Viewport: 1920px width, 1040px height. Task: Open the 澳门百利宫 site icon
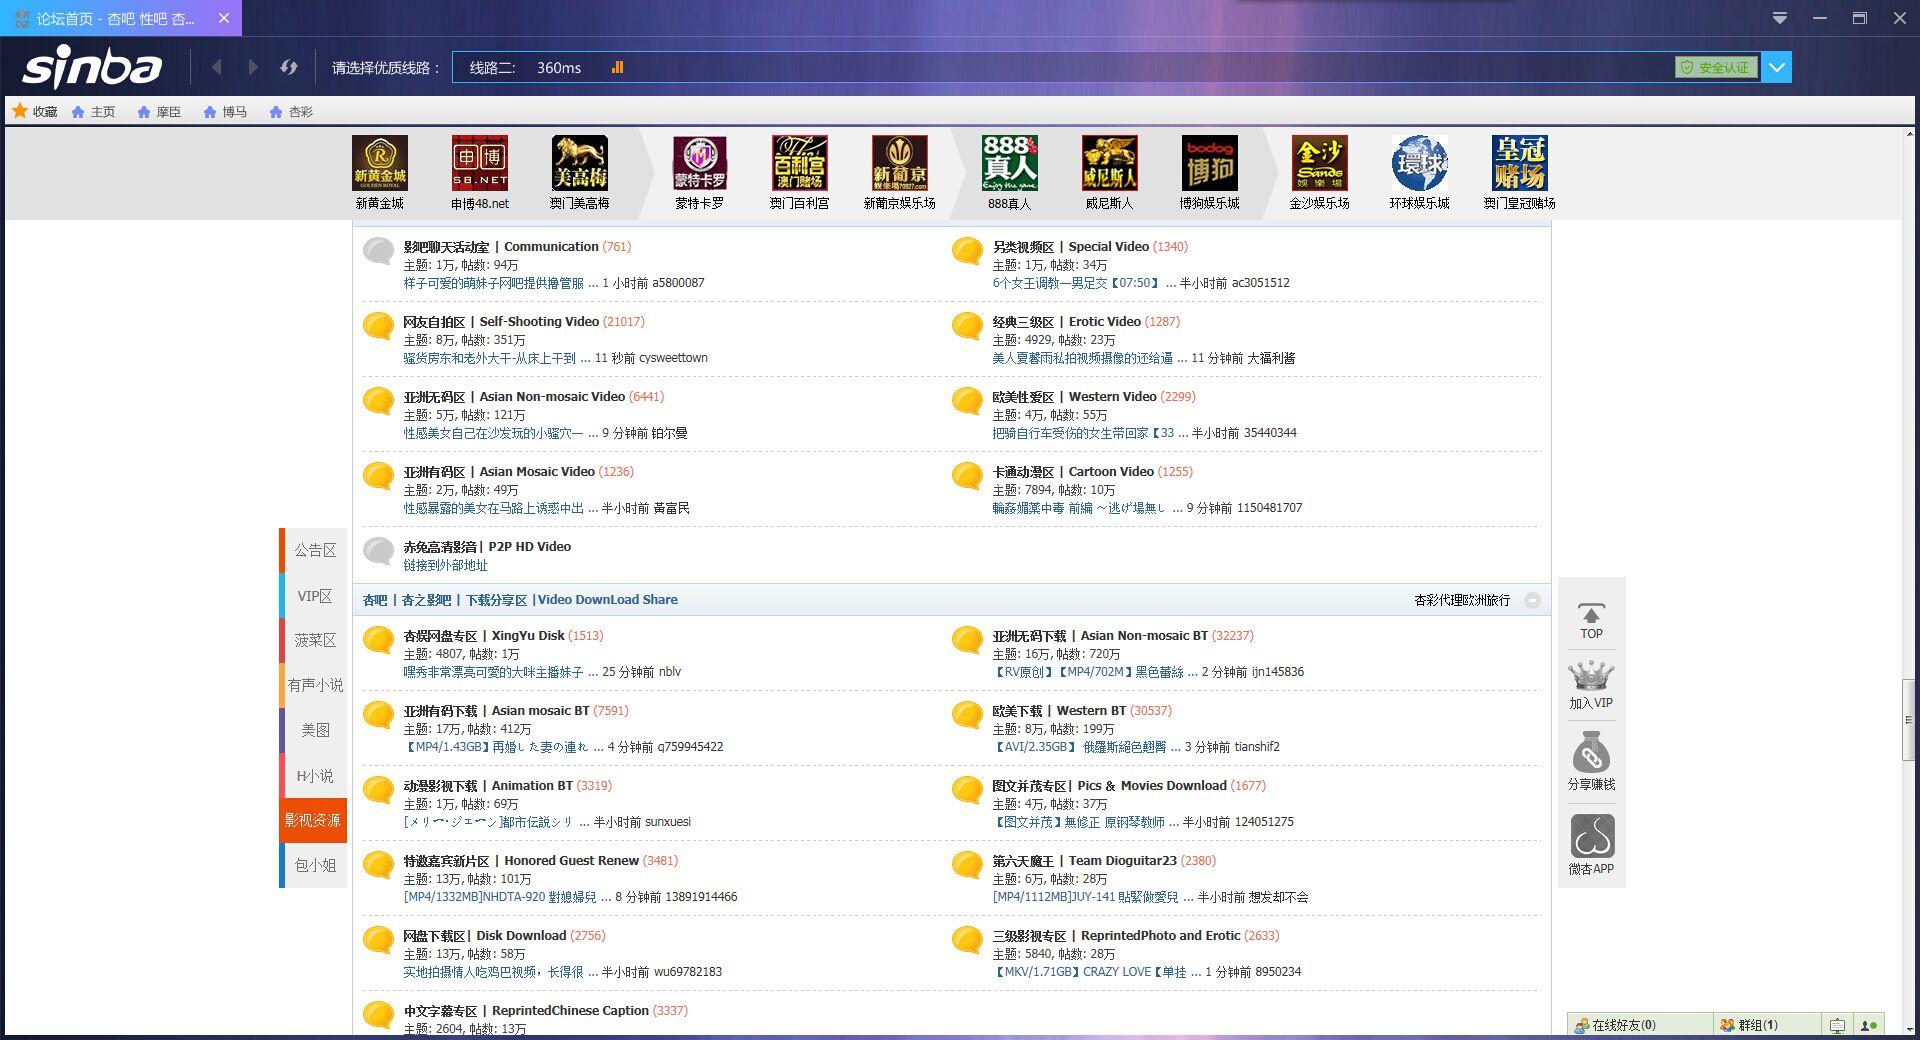click(x=800, y=163)
